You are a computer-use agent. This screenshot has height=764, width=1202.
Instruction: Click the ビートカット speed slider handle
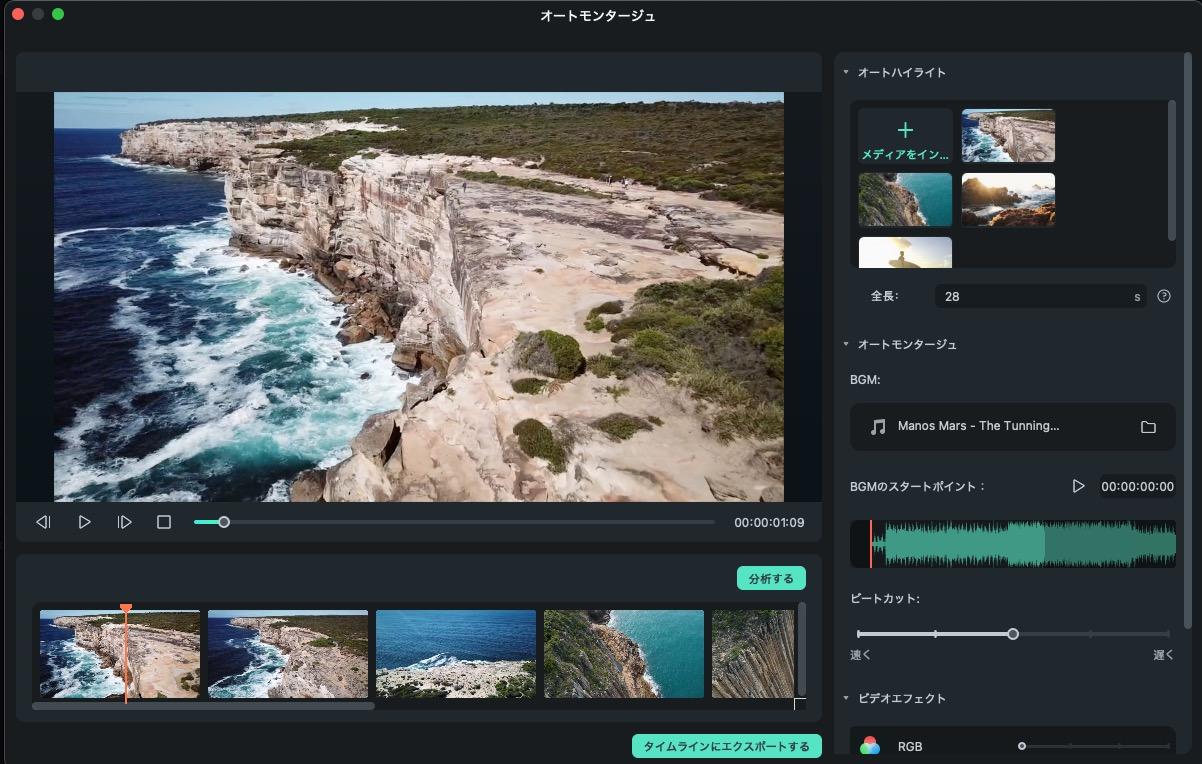pyautogui.click(x=1013, y=634)
